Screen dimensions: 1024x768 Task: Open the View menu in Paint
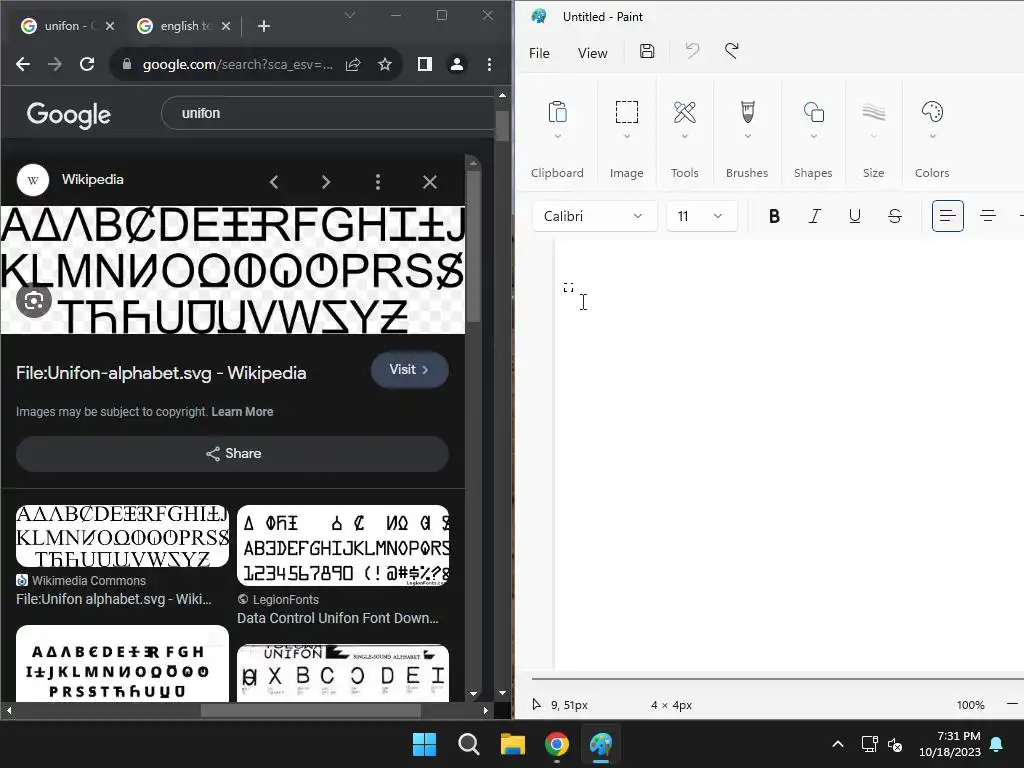click(x=592, y=53)
